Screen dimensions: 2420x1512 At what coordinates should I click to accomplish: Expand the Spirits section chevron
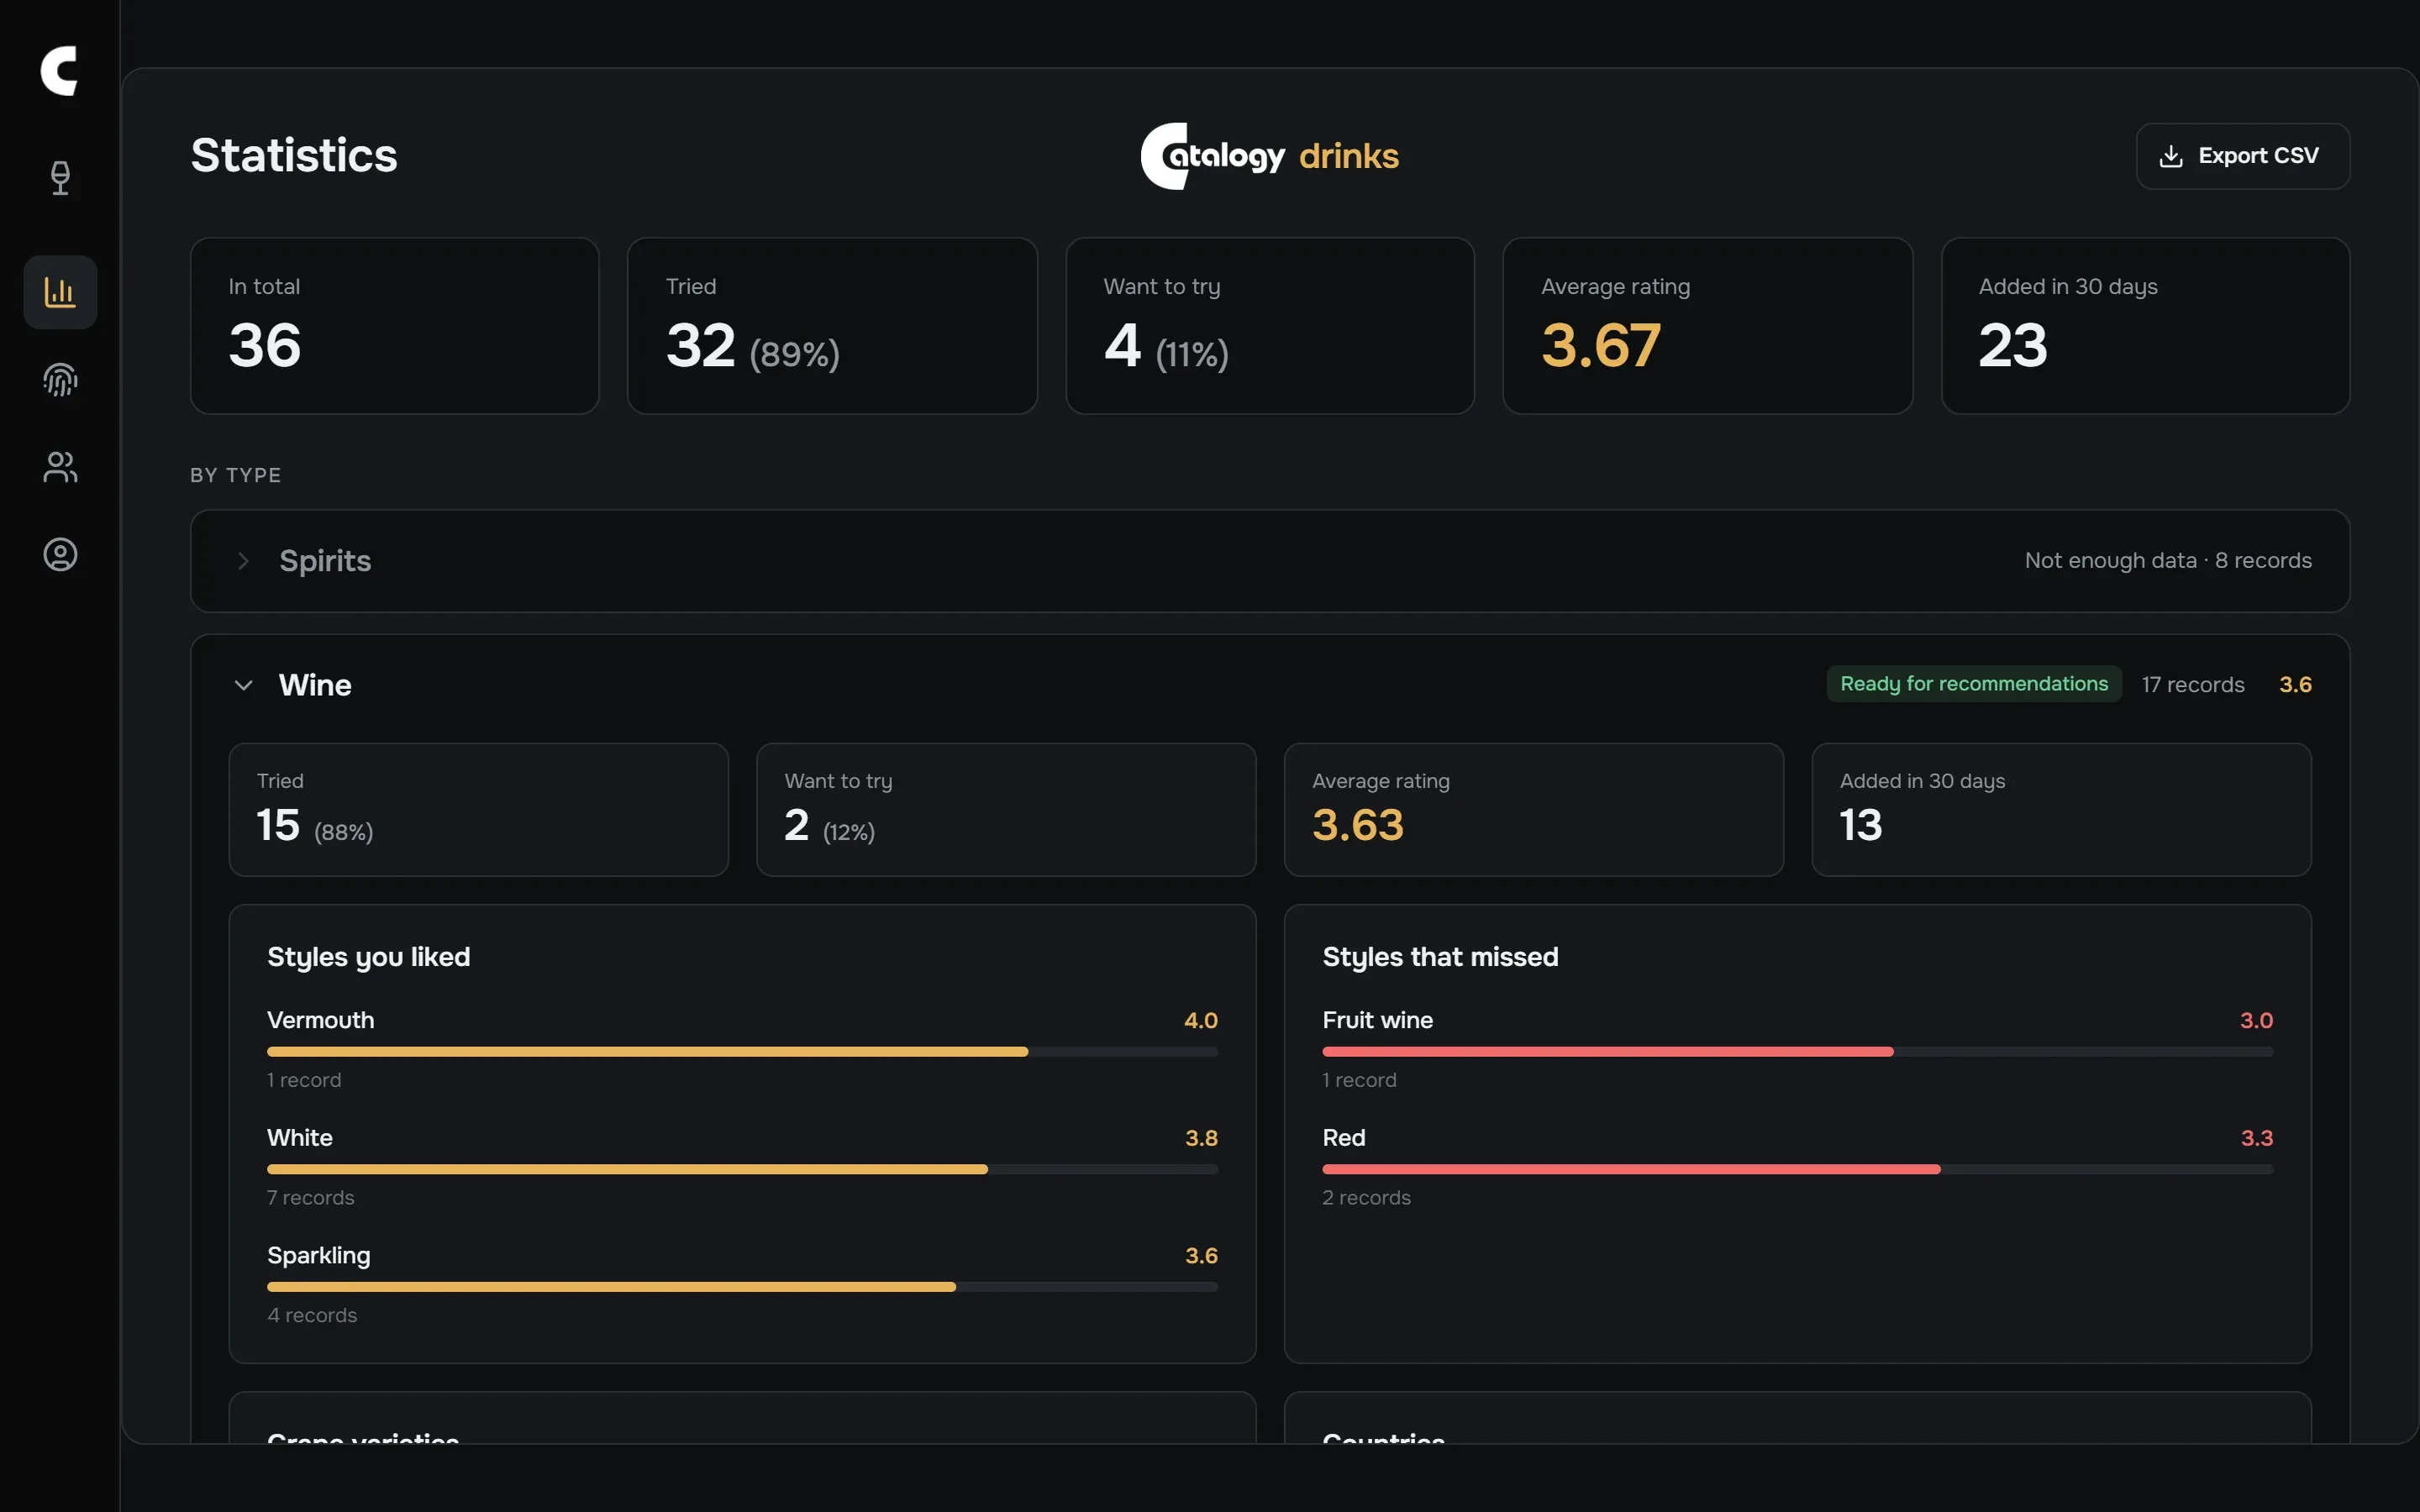point(243,561)
